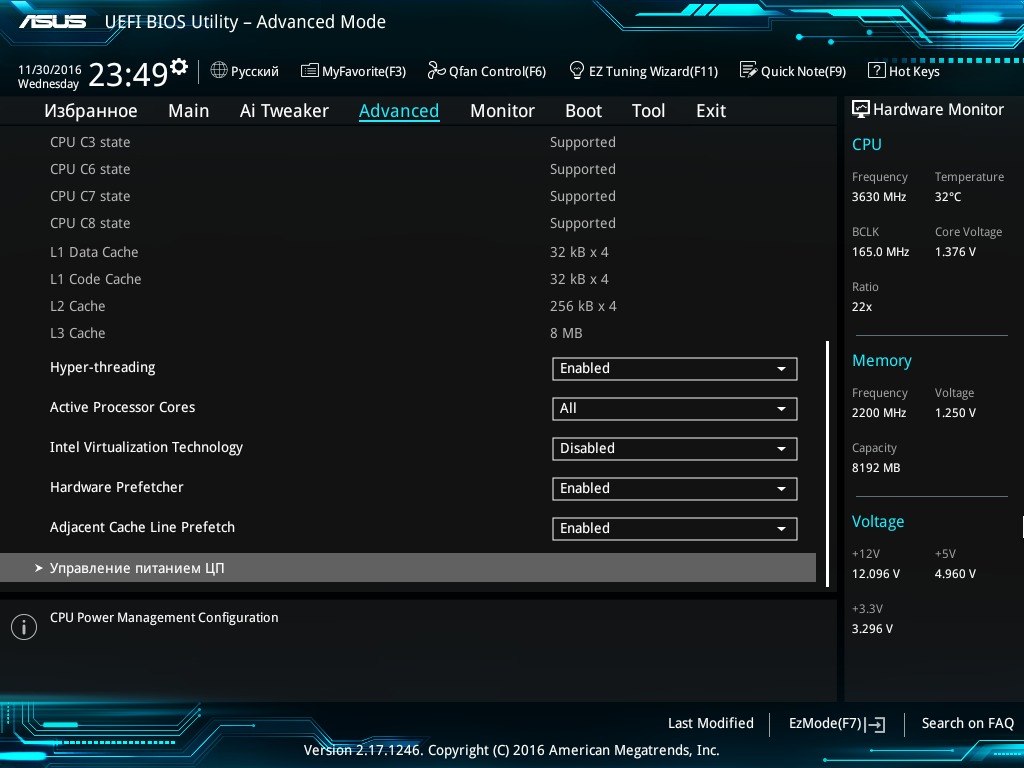Click the Hot Keys question mark icon
The width and height of the screenshot is (1024, 768).
(x=876, y=71)
